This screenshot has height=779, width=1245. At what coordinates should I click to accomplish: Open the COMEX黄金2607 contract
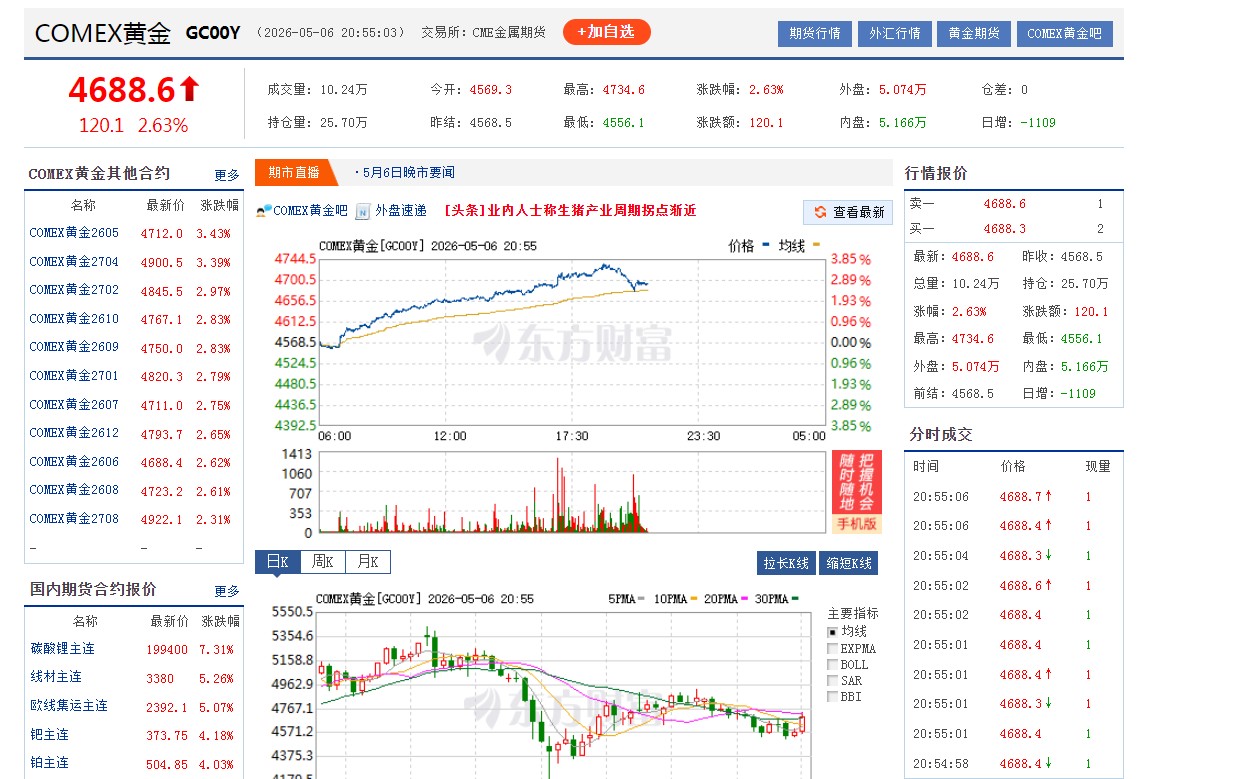pos(74,405)
